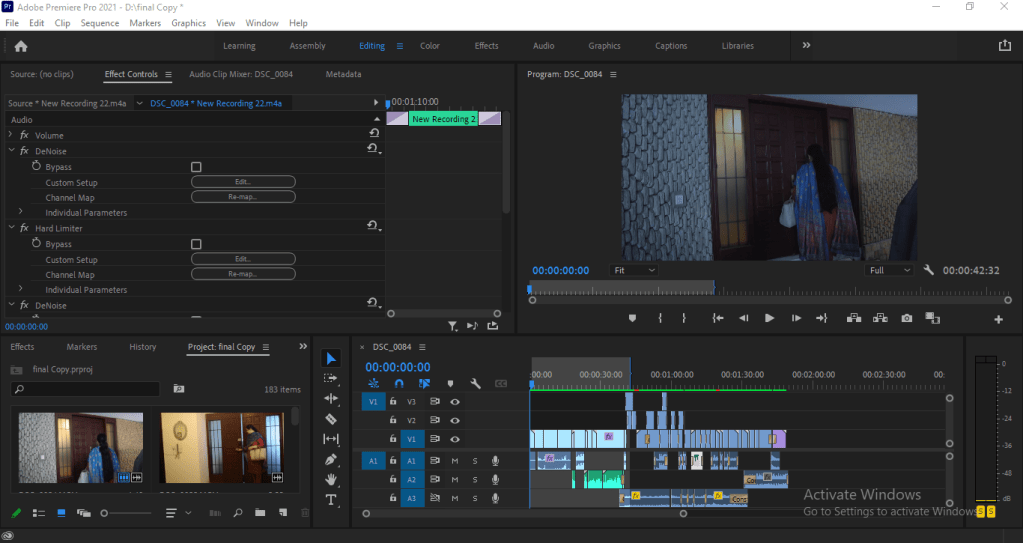
Task: Click the Hard Limiter Channel Map Re-map button
Action: point(243,275)
